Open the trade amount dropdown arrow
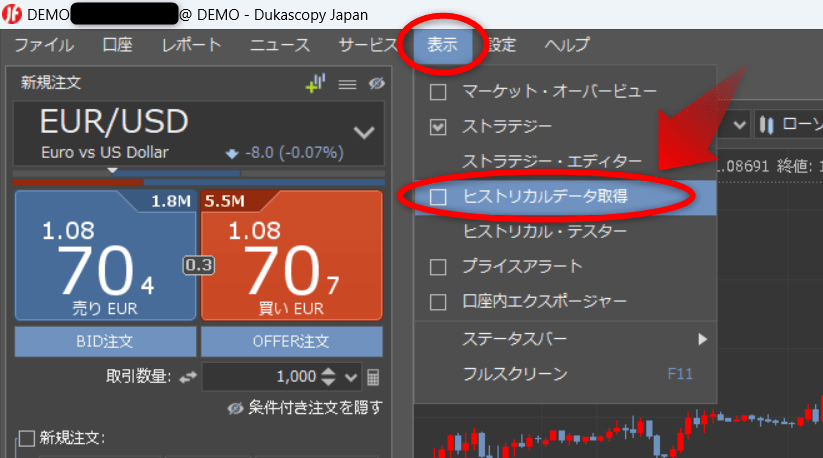The image size is (823, 458). click(351, 377)
